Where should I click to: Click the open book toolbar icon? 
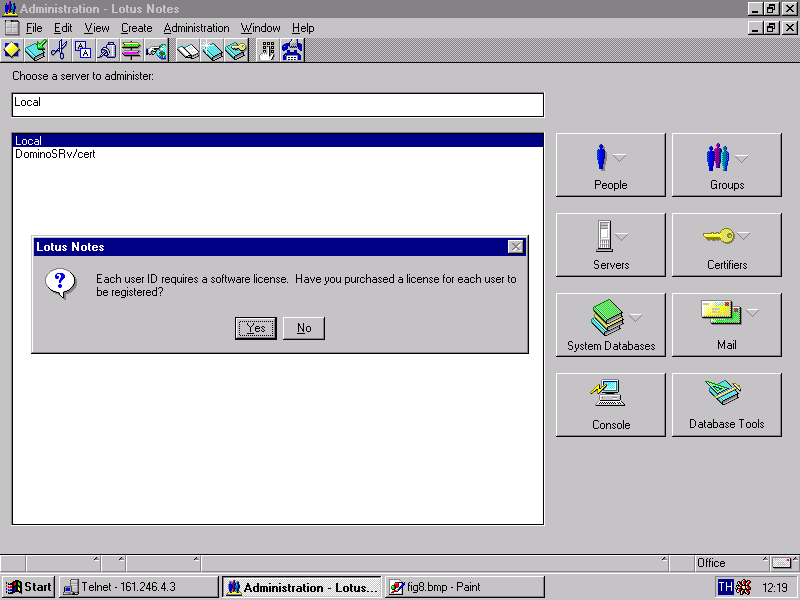[188, 51]
